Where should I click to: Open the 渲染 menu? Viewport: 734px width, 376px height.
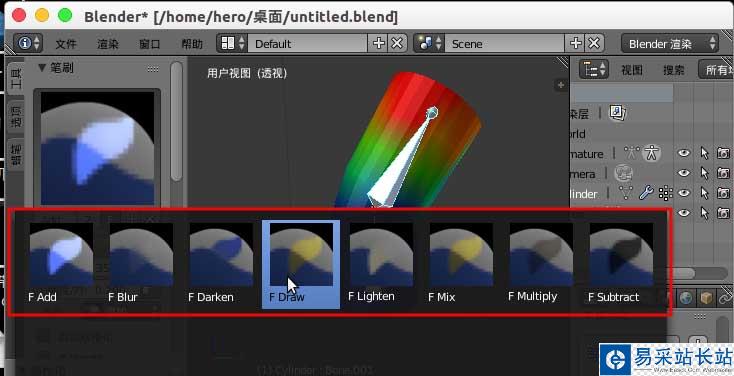108,44
